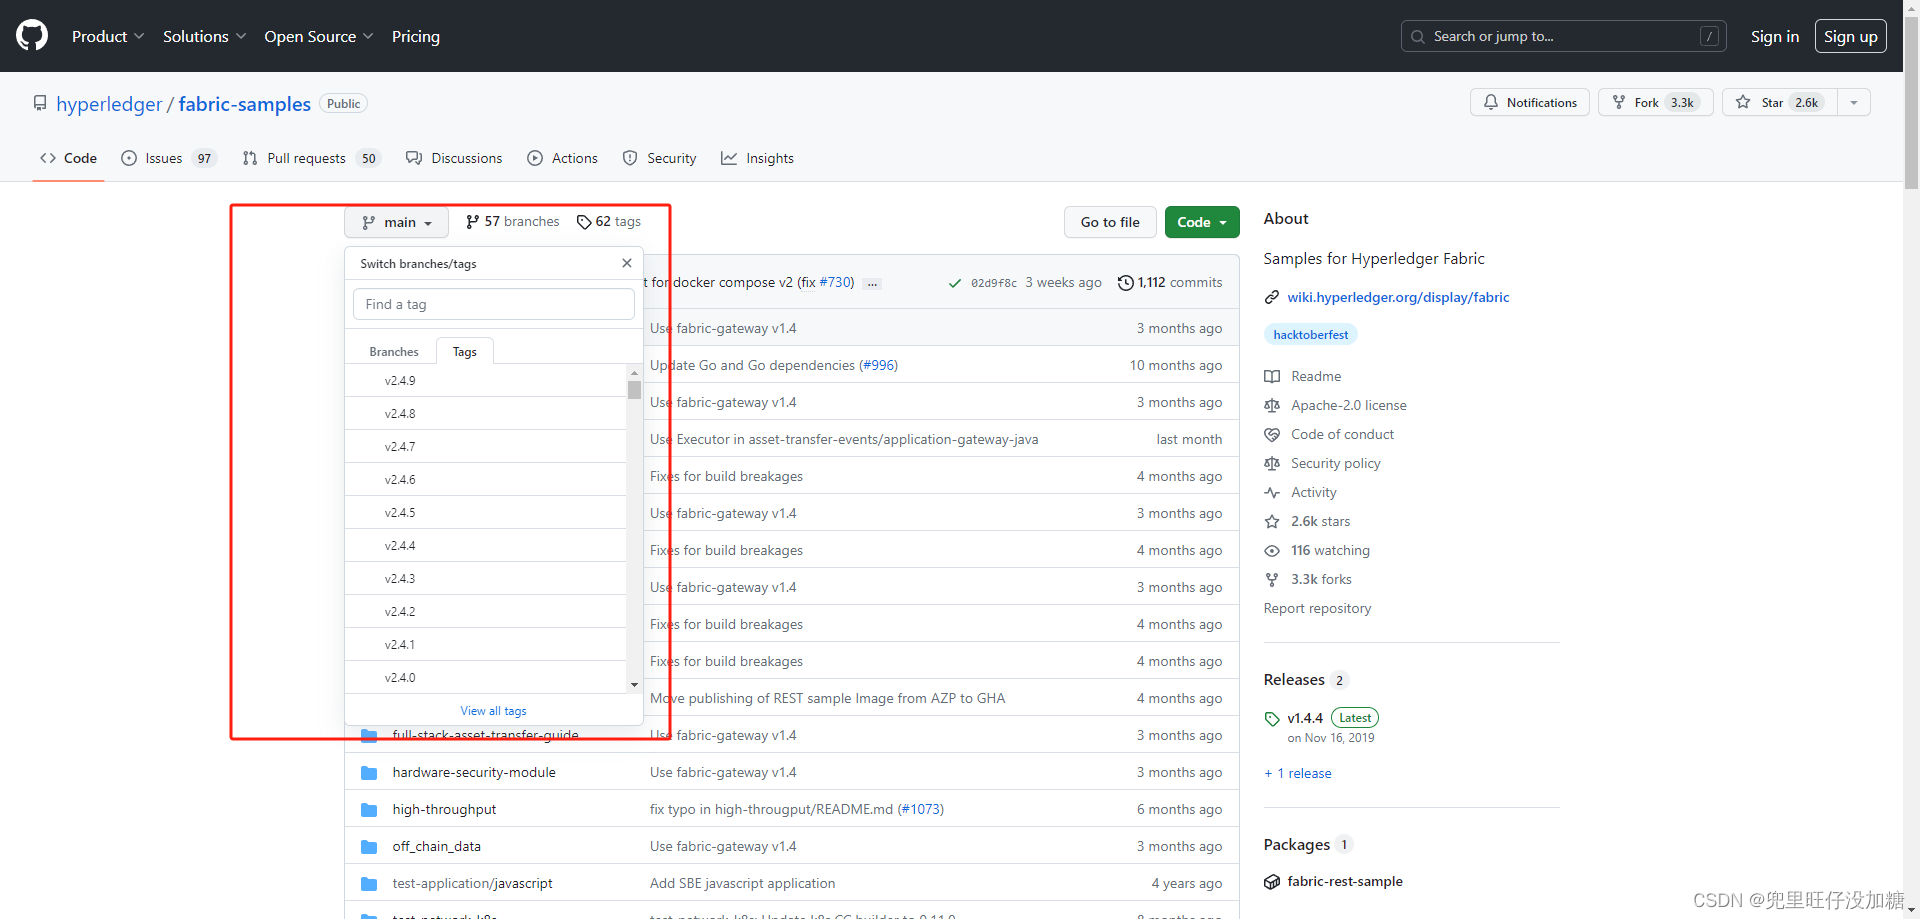Screen dimensions: 1920x919
Task: Select tag v2.4.8
Action: point(486,413)
